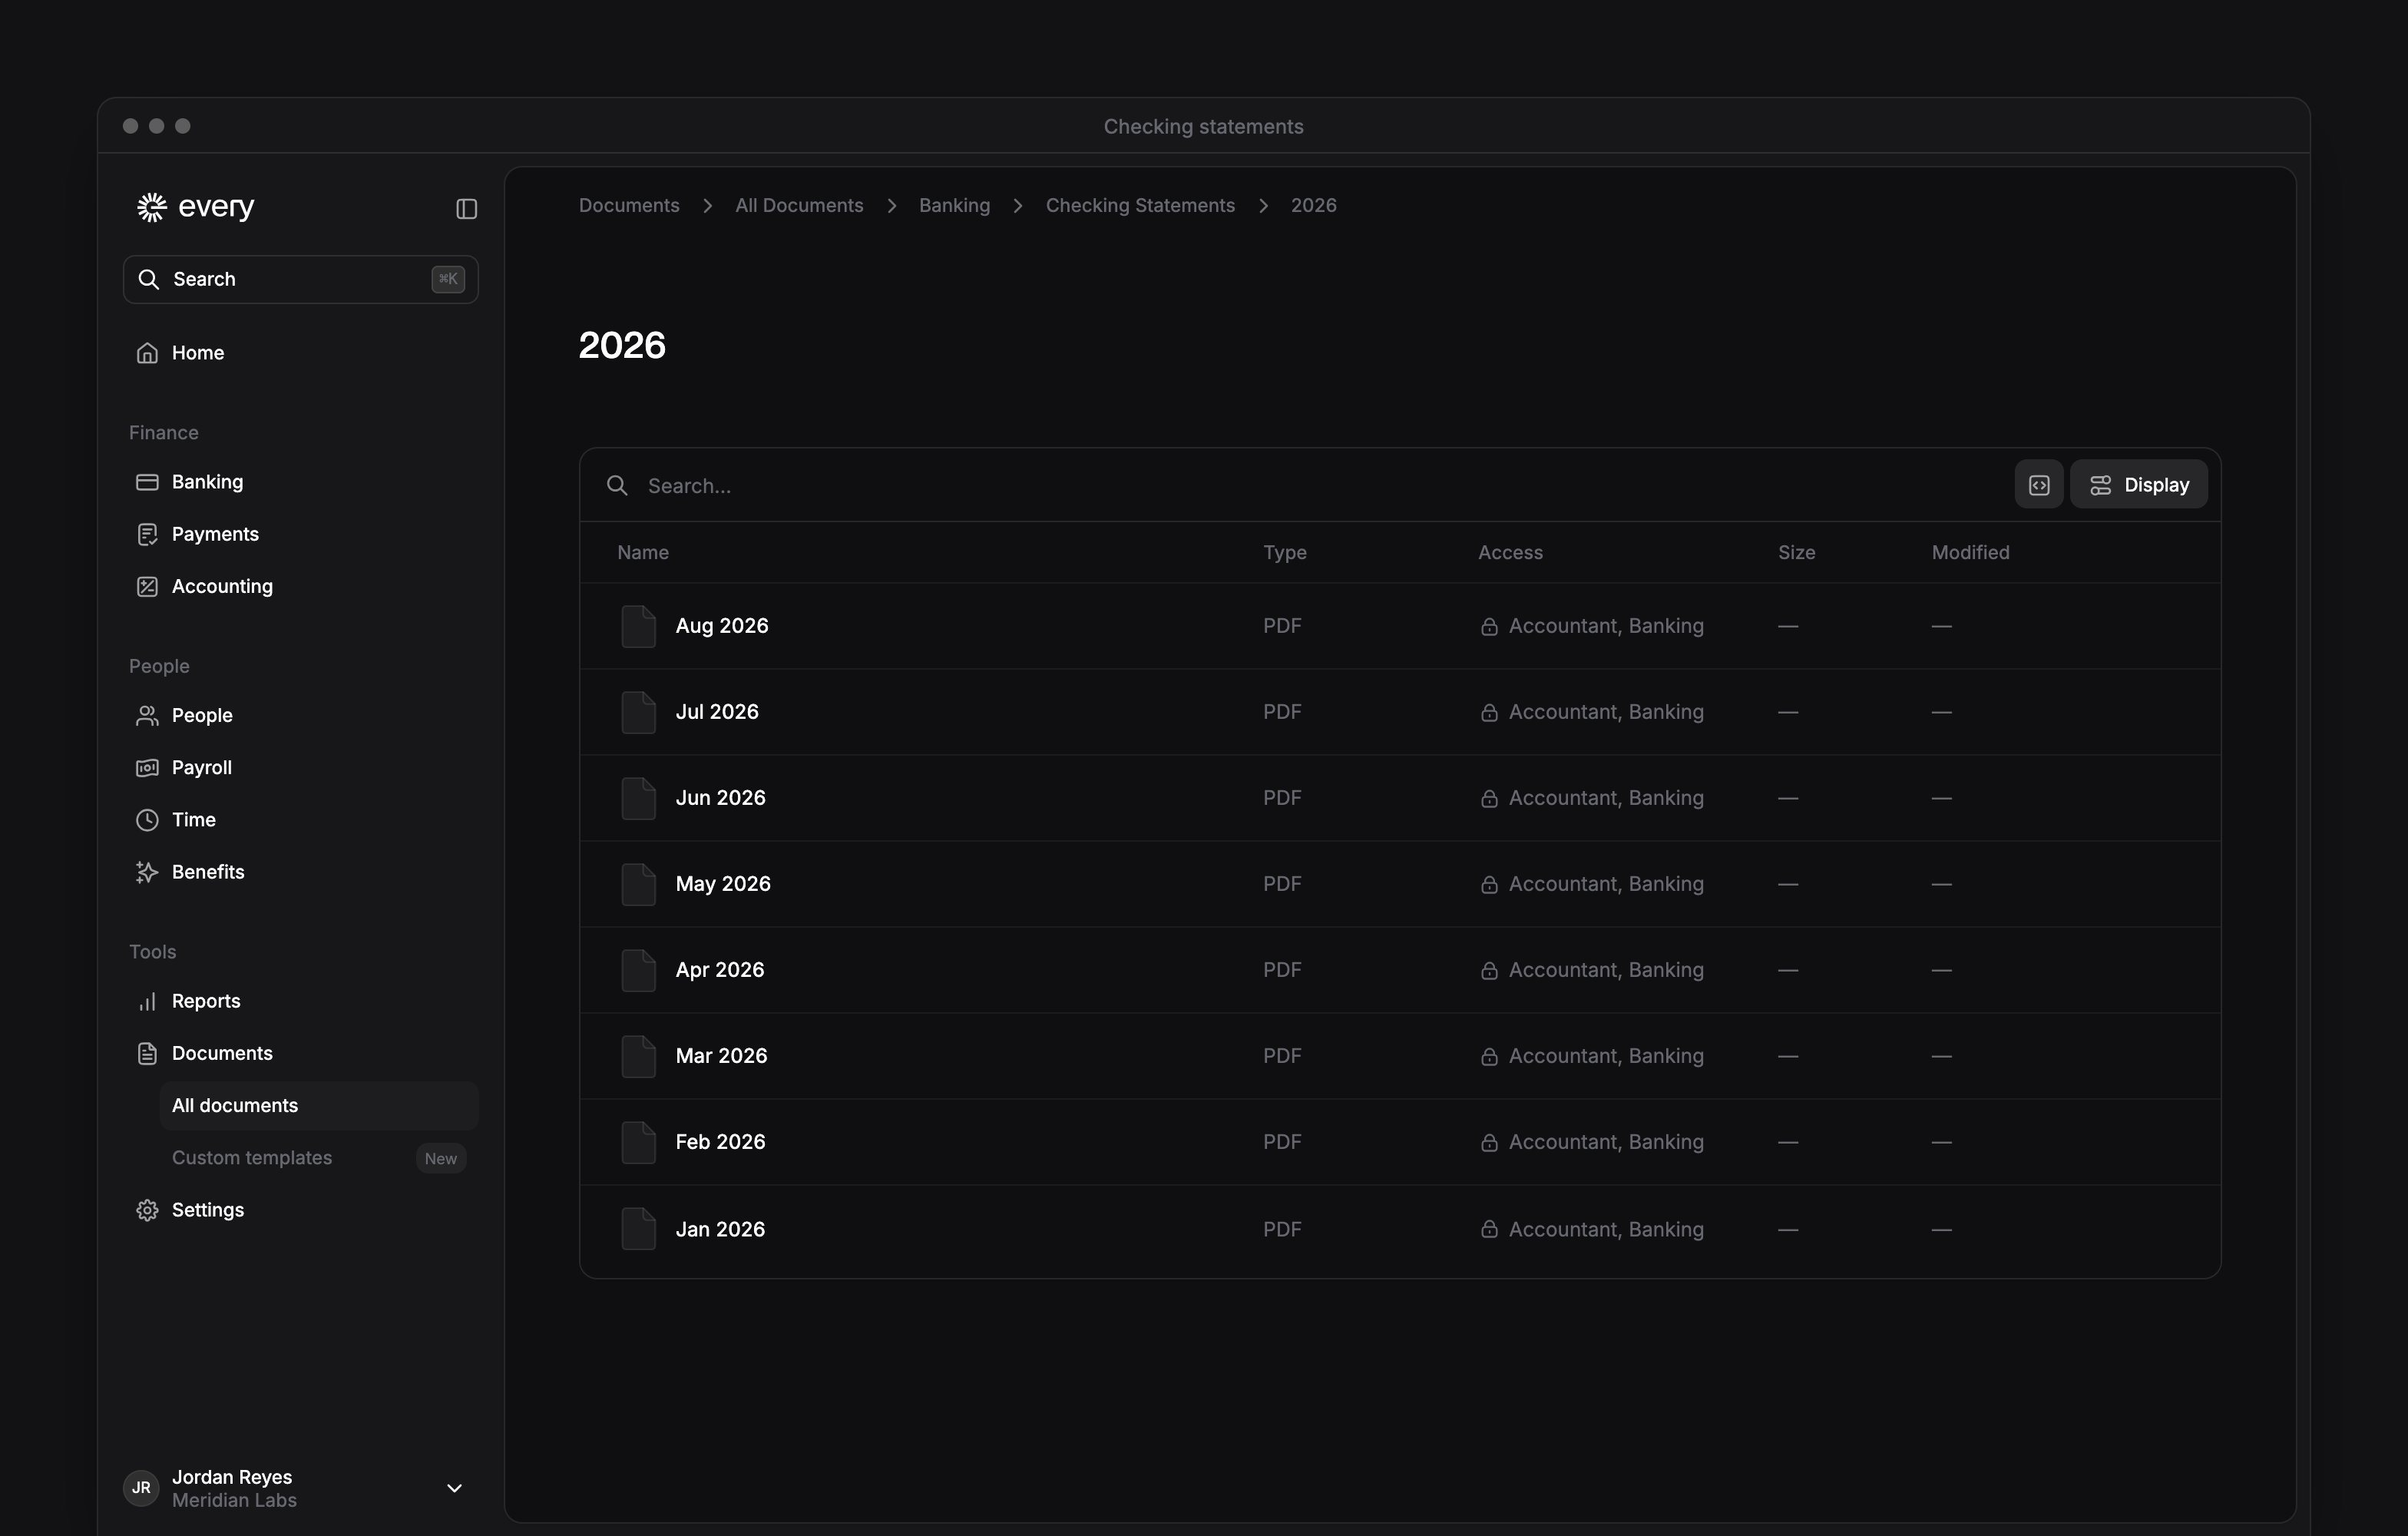Focus the sidebar Search field
Screen dimensions: 2408x1536
[x=300, y=279]
